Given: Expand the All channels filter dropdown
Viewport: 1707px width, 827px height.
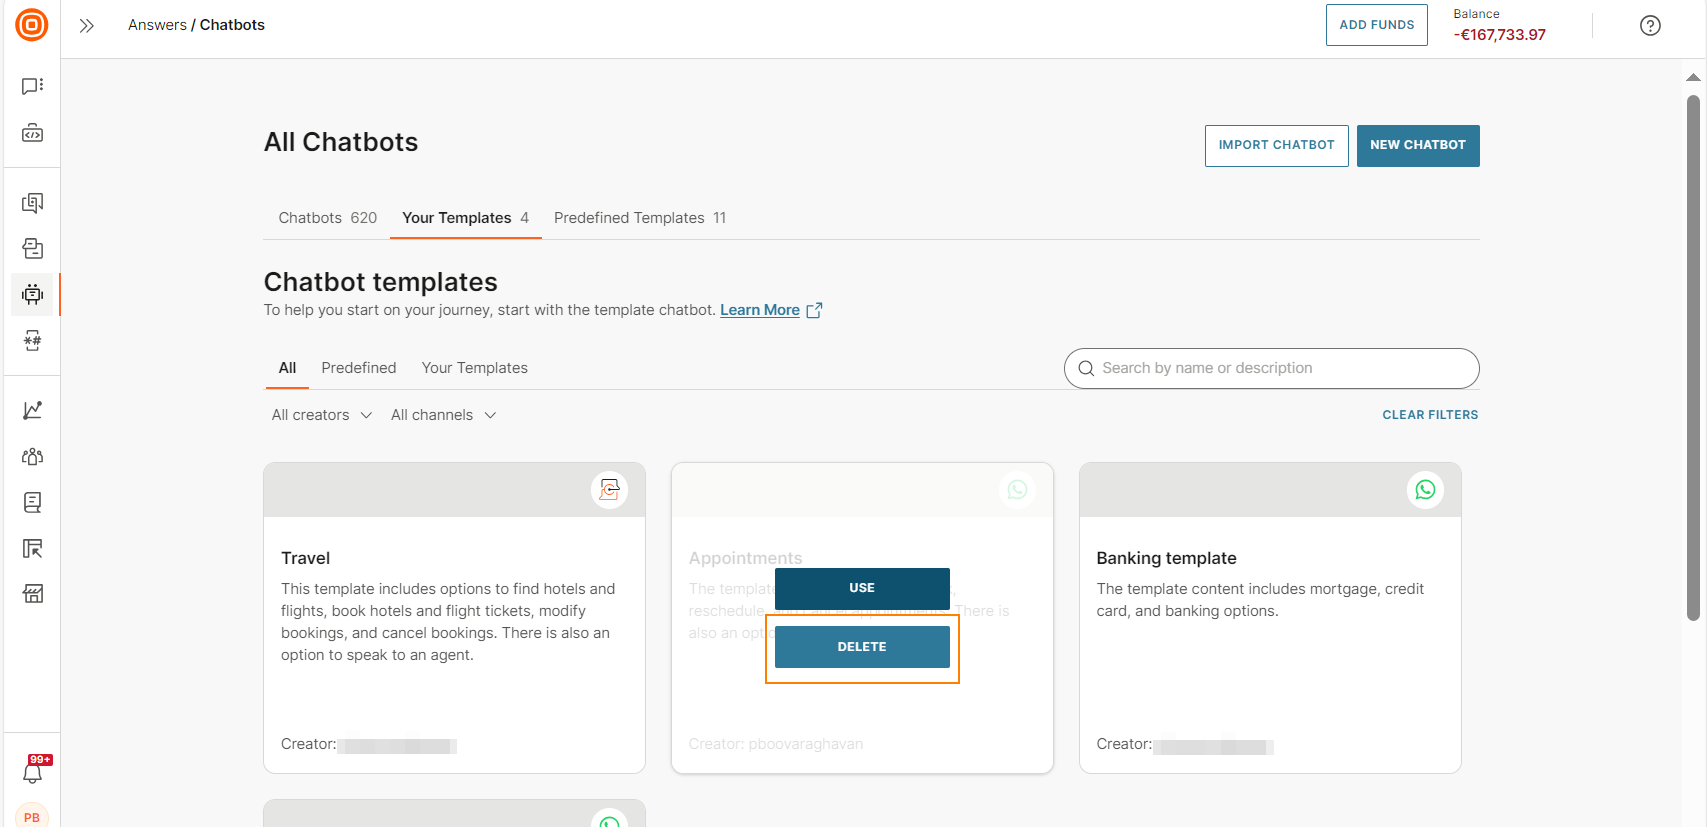Looking at the screenshot, I should (443, 415).
